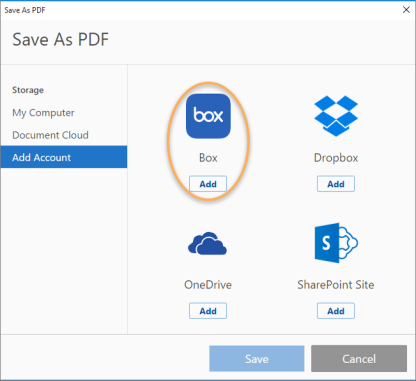Click the SharePoint Site name label
The image size is (416, 381).
[x=336, y=285]
